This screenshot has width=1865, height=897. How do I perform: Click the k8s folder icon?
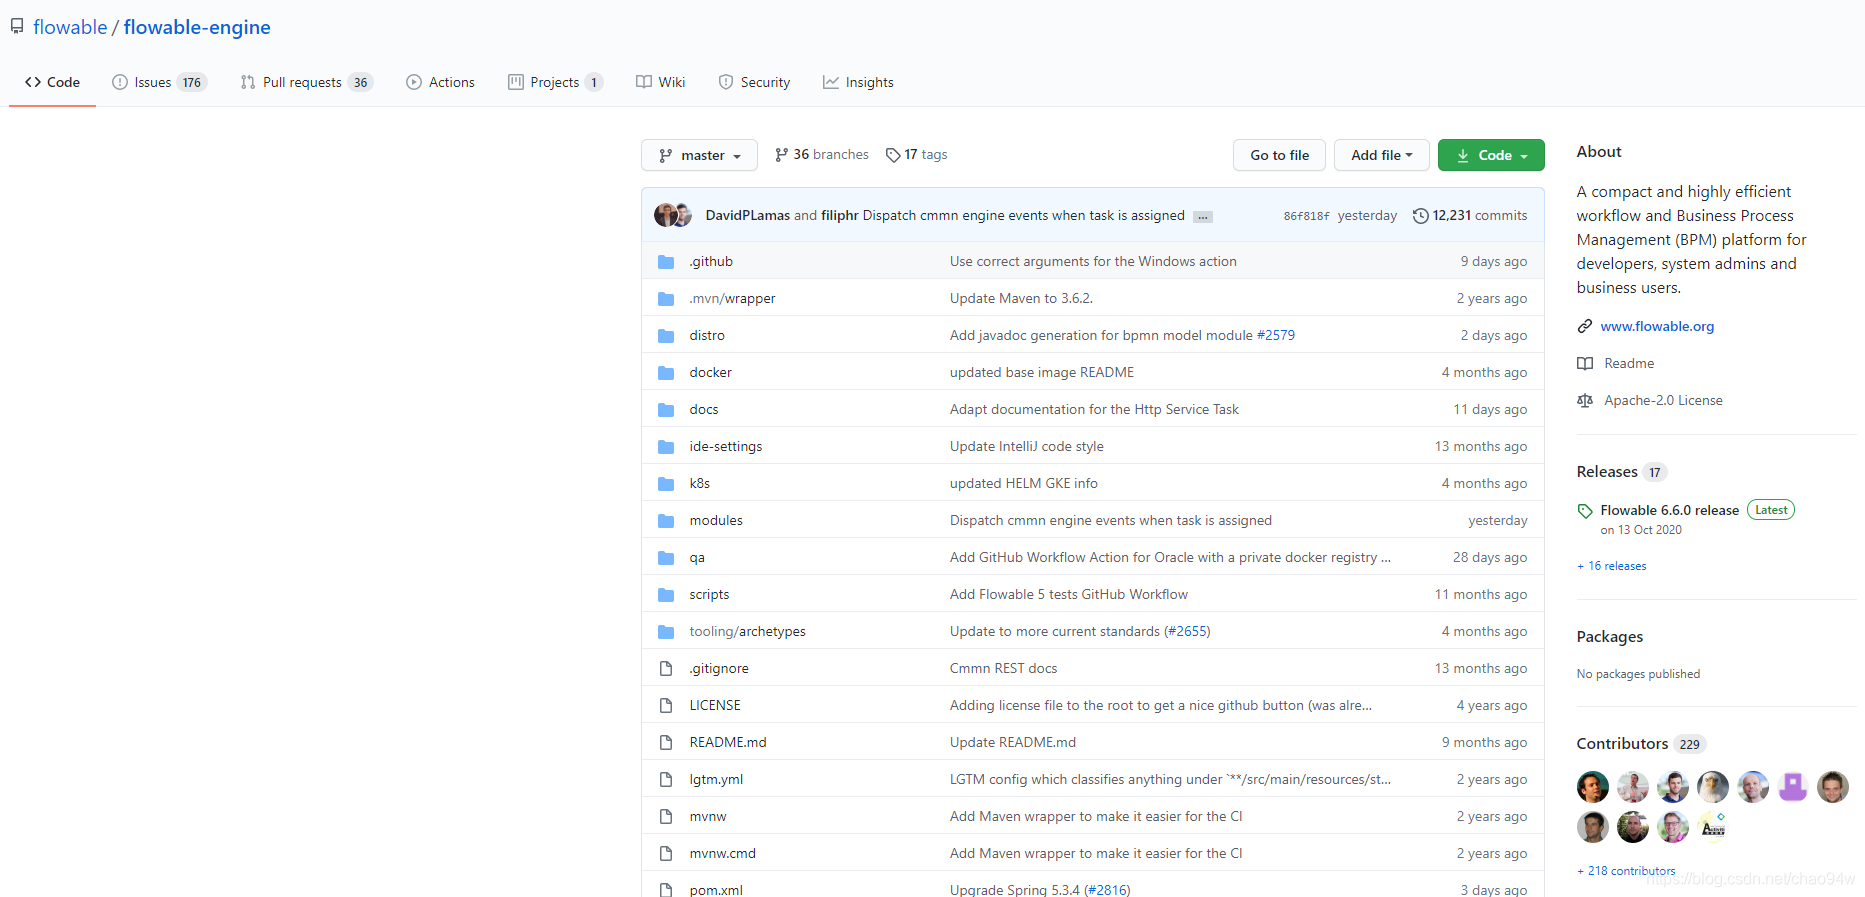coord(666,484)
